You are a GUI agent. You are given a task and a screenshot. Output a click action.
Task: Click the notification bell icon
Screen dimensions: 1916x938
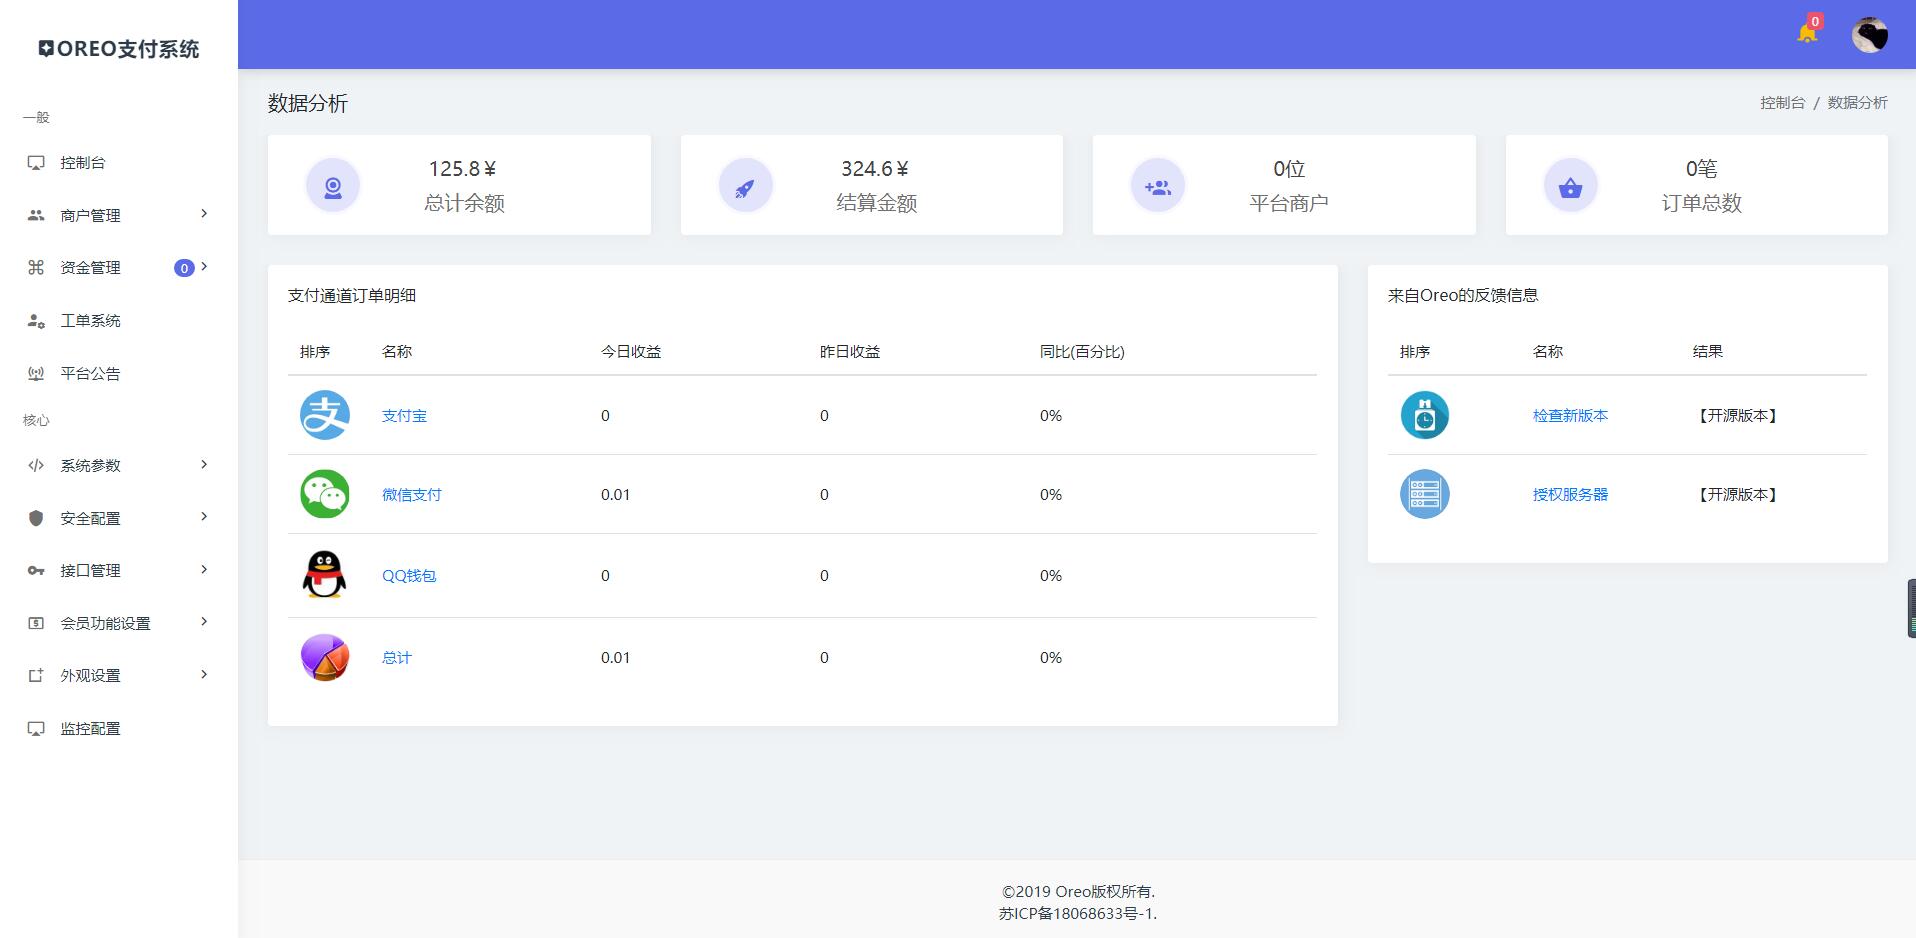(x=1806, y=34)
